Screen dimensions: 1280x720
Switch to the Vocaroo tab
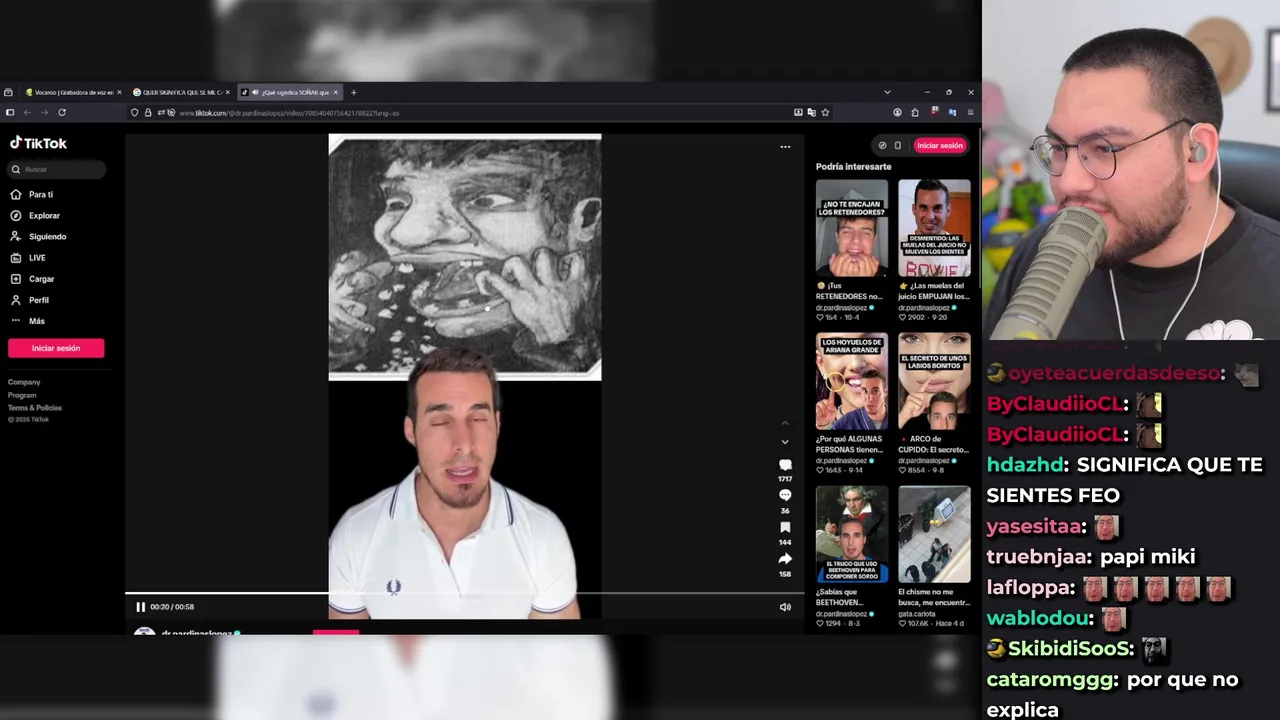point(72,92)
